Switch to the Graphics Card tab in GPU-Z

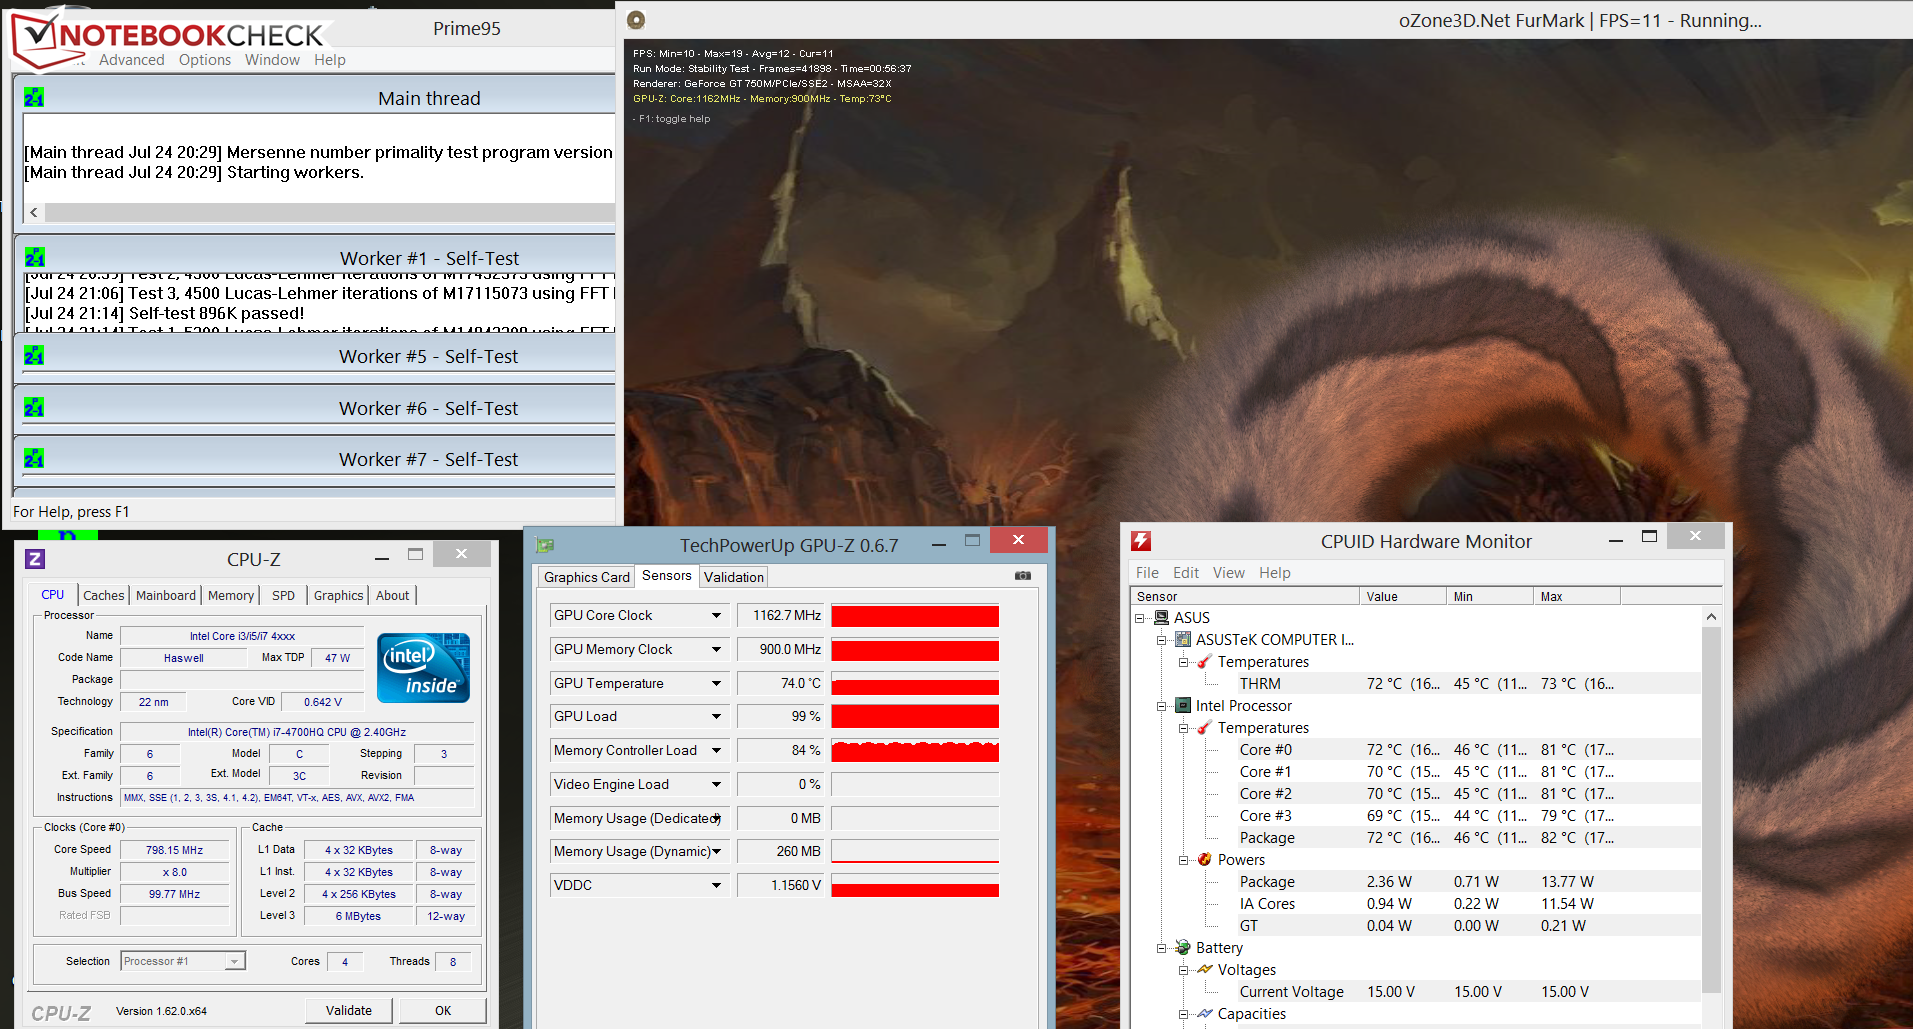(587, 577)
